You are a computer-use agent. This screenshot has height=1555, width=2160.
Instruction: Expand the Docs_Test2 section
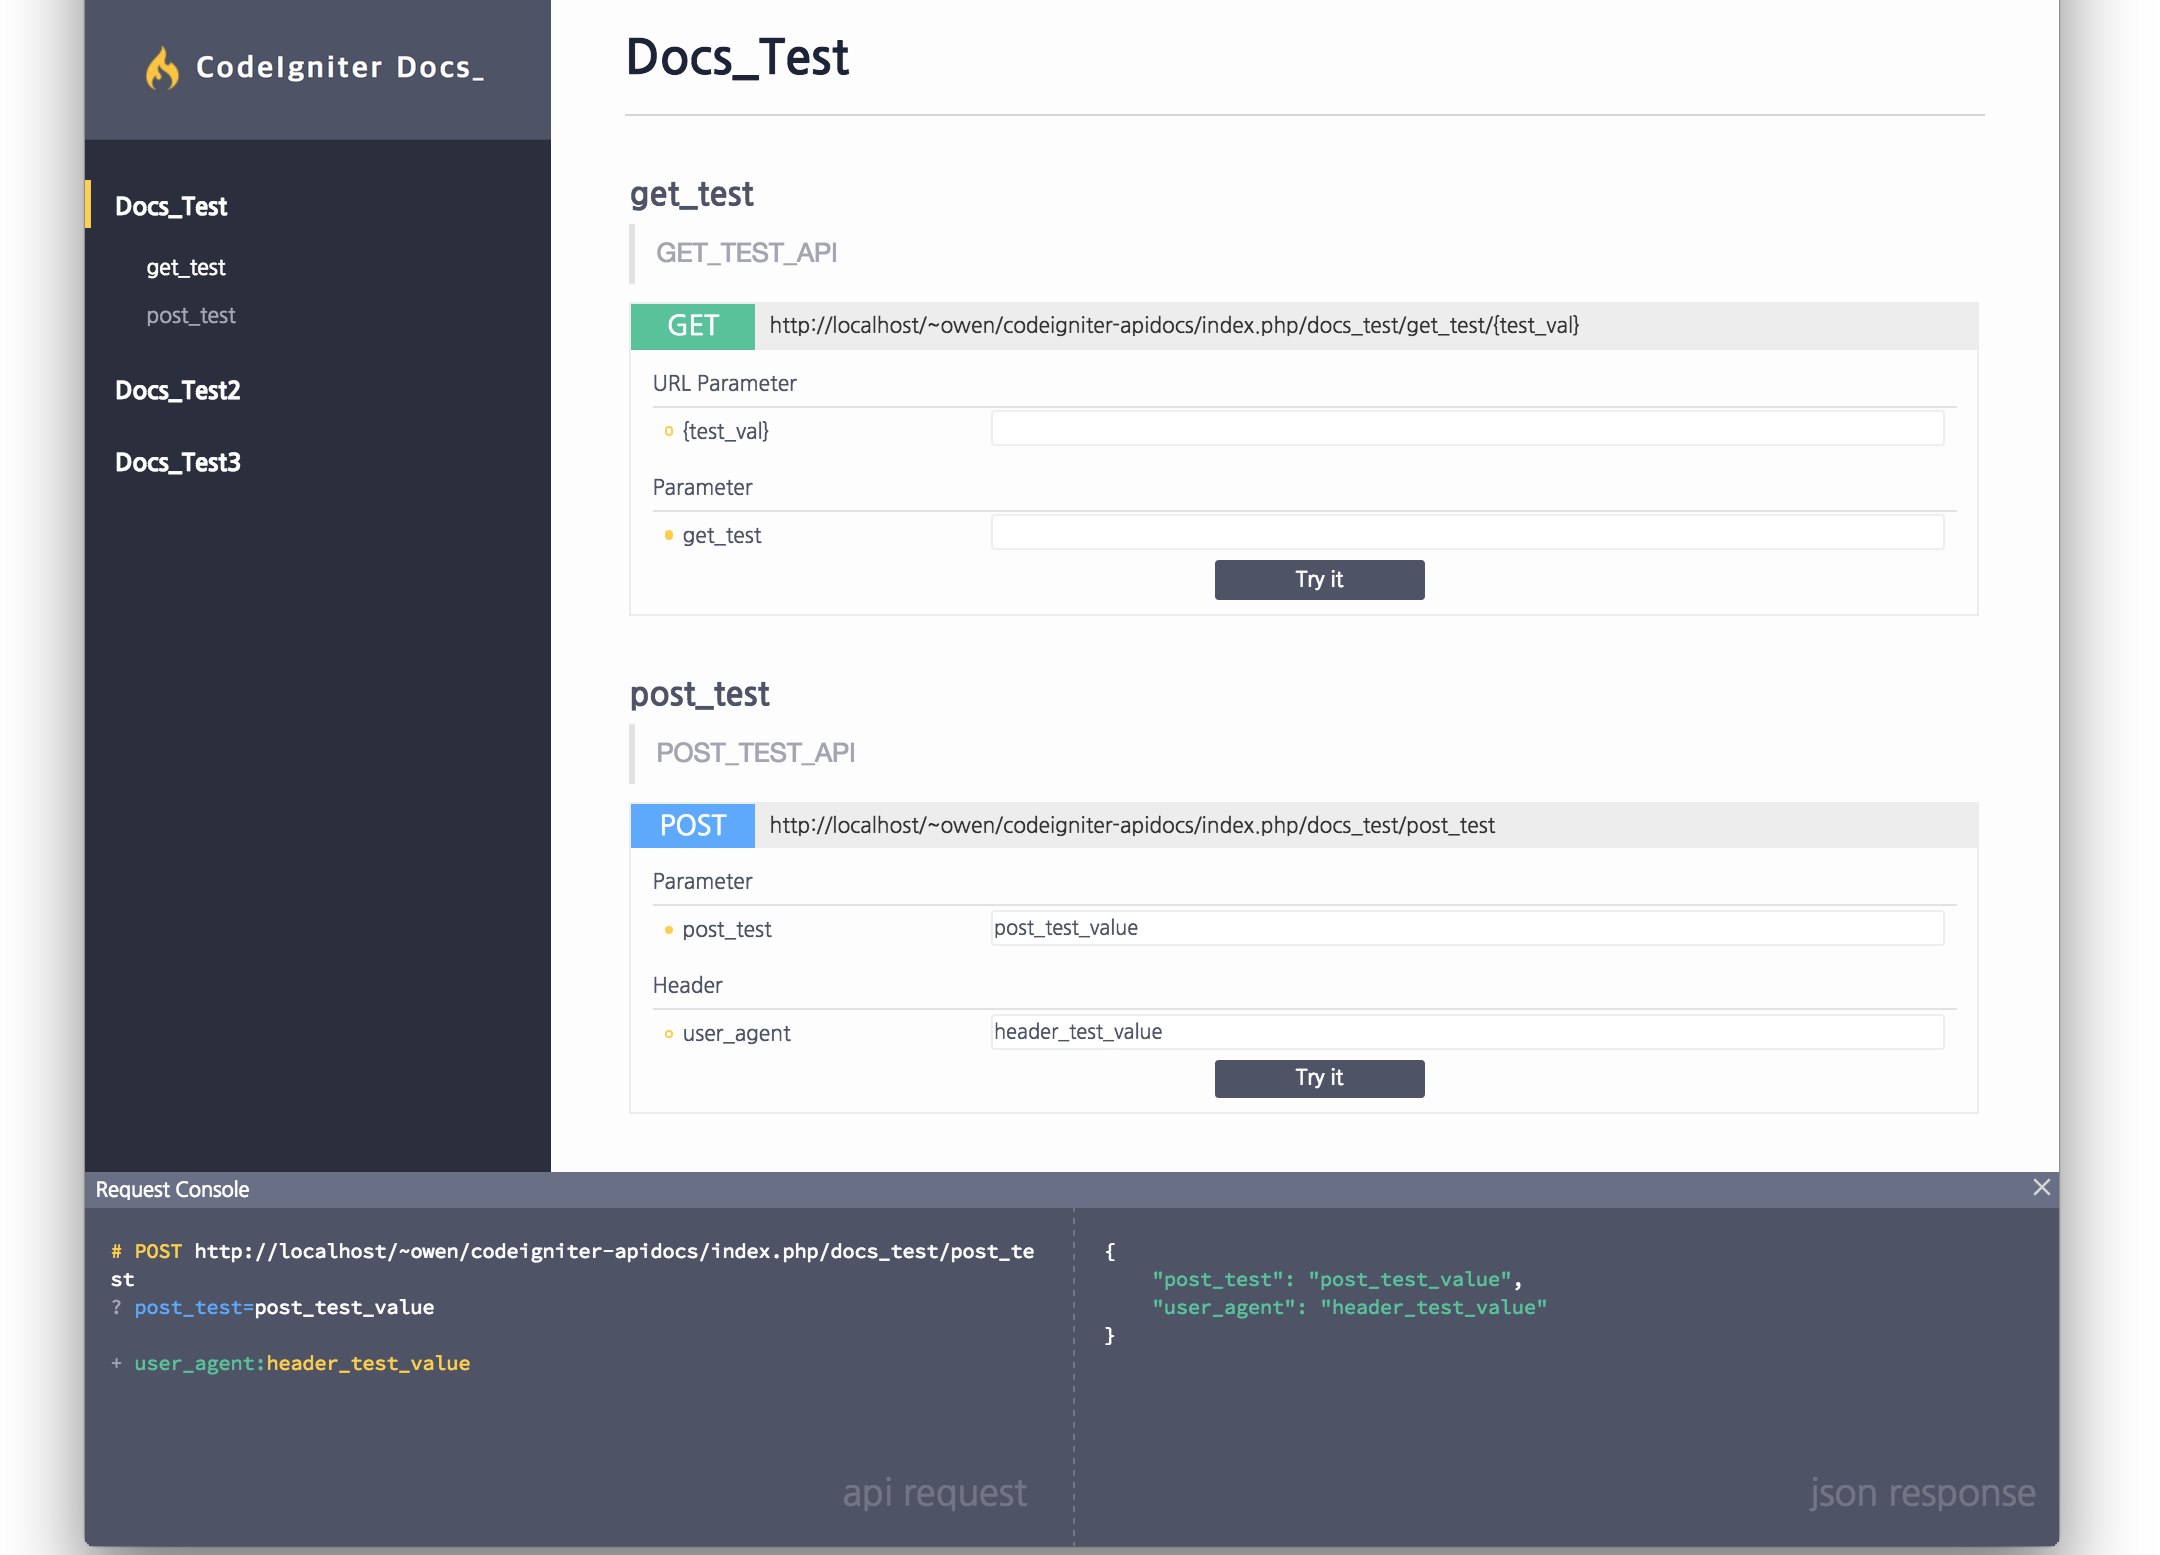[176, 389]
